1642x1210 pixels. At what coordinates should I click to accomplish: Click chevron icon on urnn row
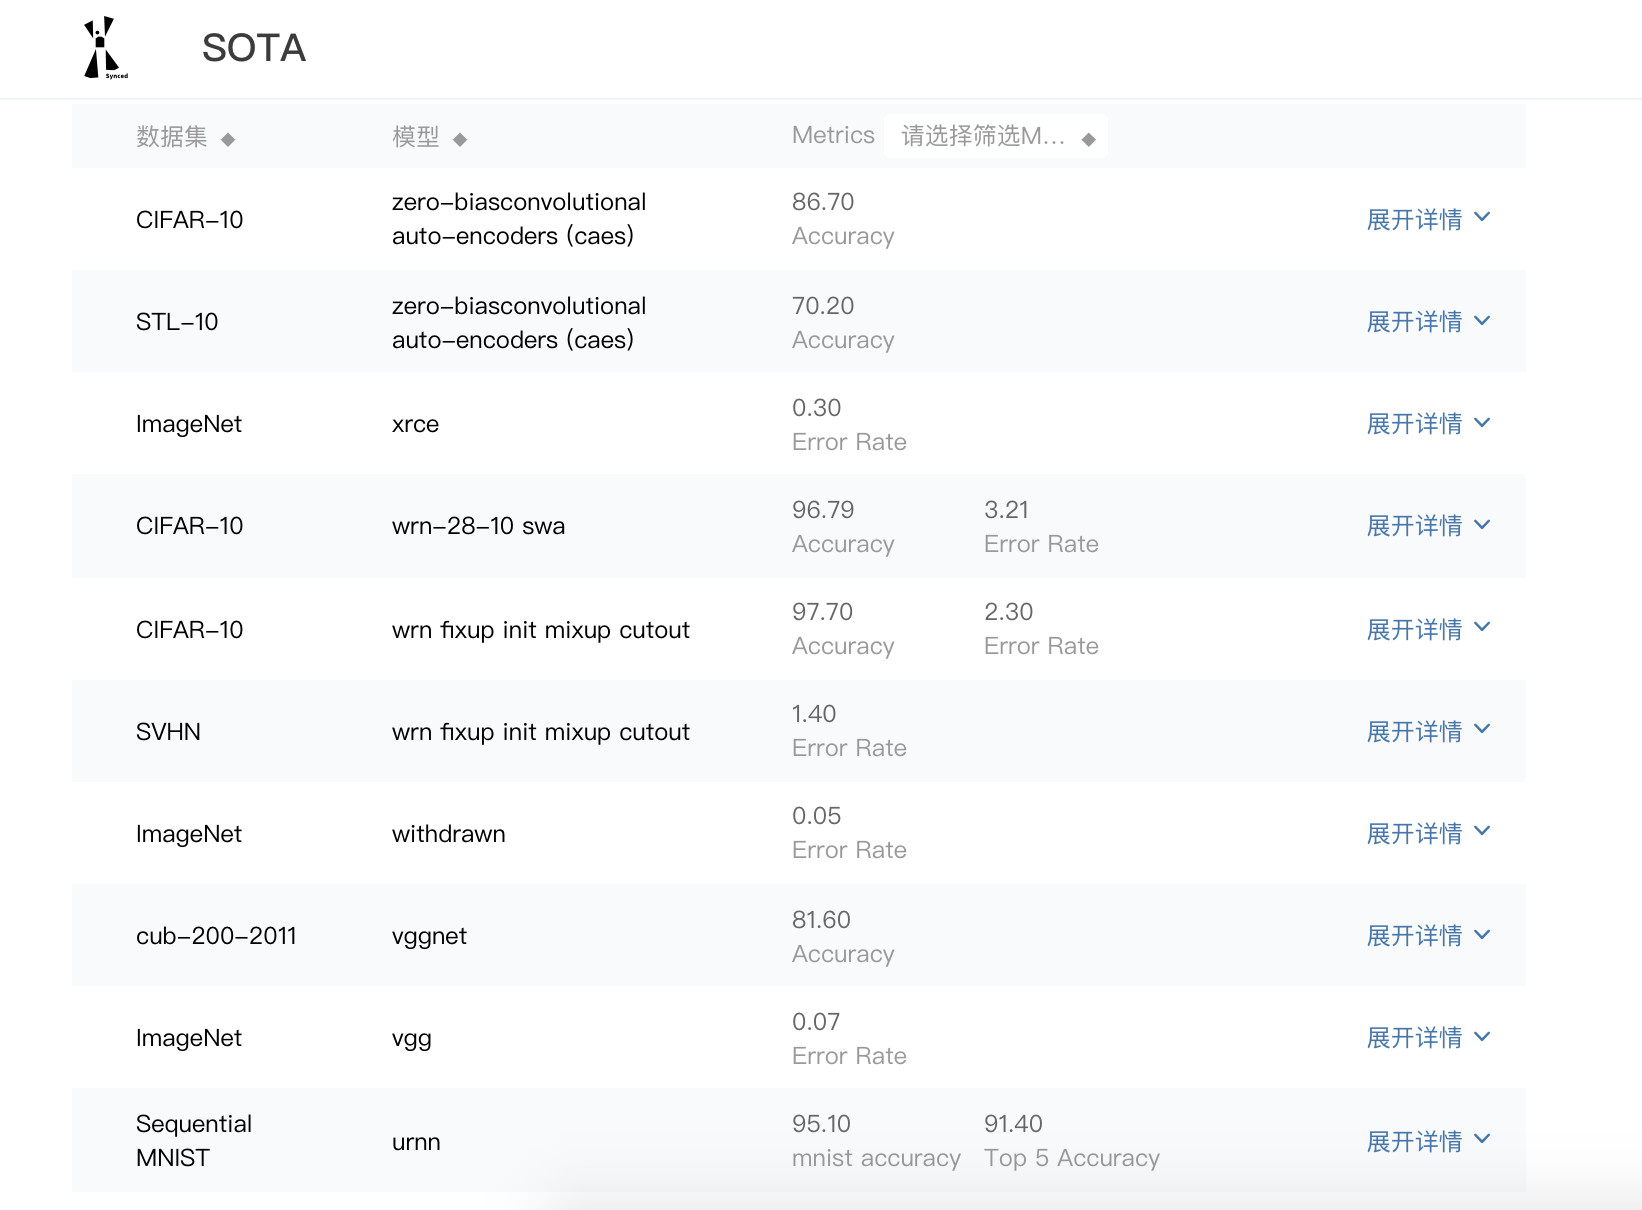[x=1482, y=1139]
